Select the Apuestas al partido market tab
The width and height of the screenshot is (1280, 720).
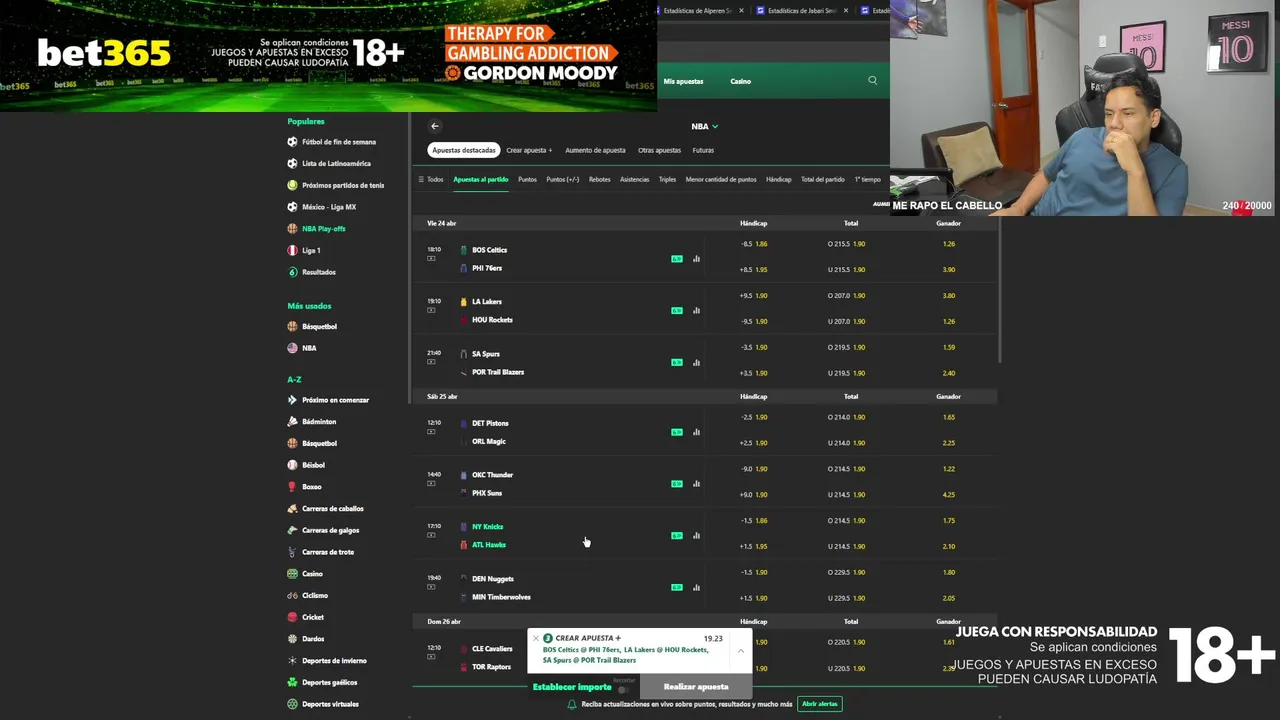tap(481, 180)
